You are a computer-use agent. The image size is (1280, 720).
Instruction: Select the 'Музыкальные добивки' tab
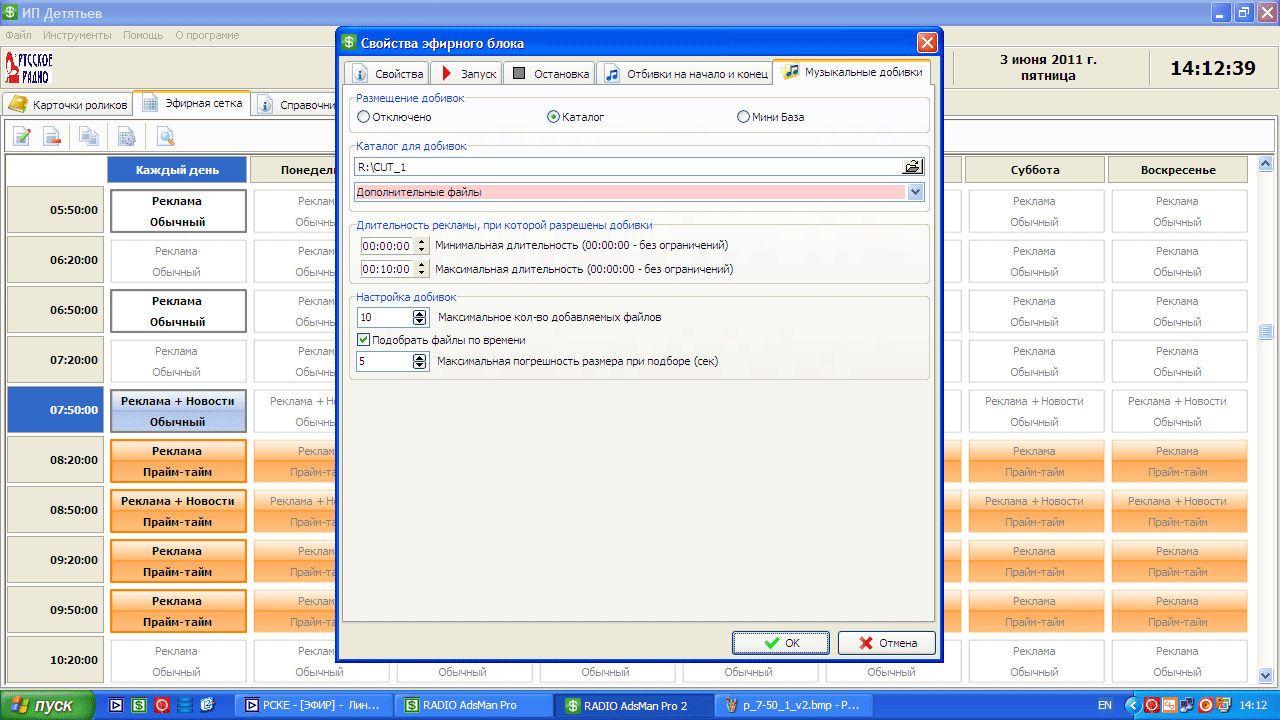click(852, 72)
